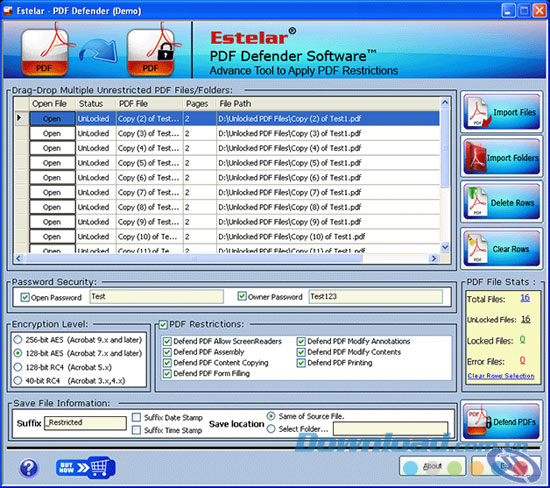
Task: Click the Error Files count value
Action: tap(522, 360)
